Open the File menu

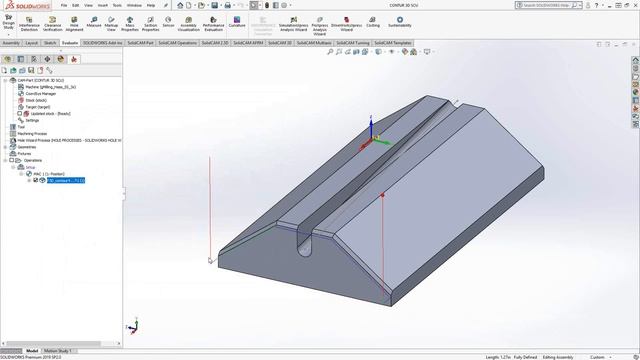(64, 5)
